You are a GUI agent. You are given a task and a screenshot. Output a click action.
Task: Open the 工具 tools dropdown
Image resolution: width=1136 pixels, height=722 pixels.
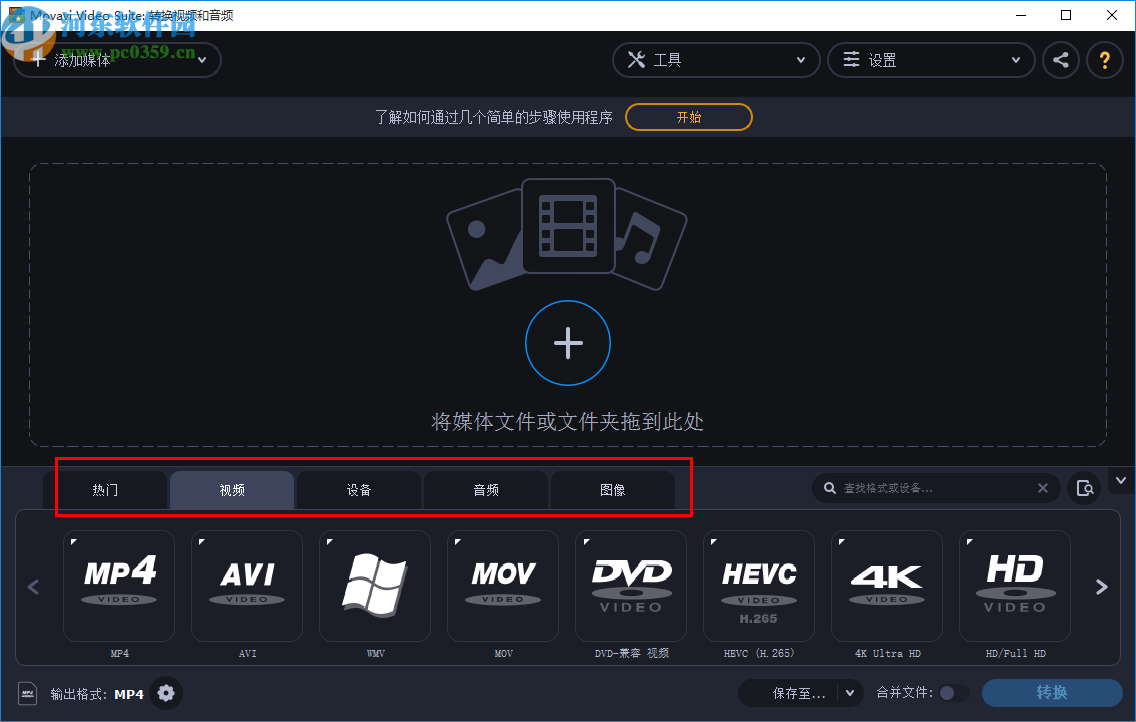click(x=716, y=60)
